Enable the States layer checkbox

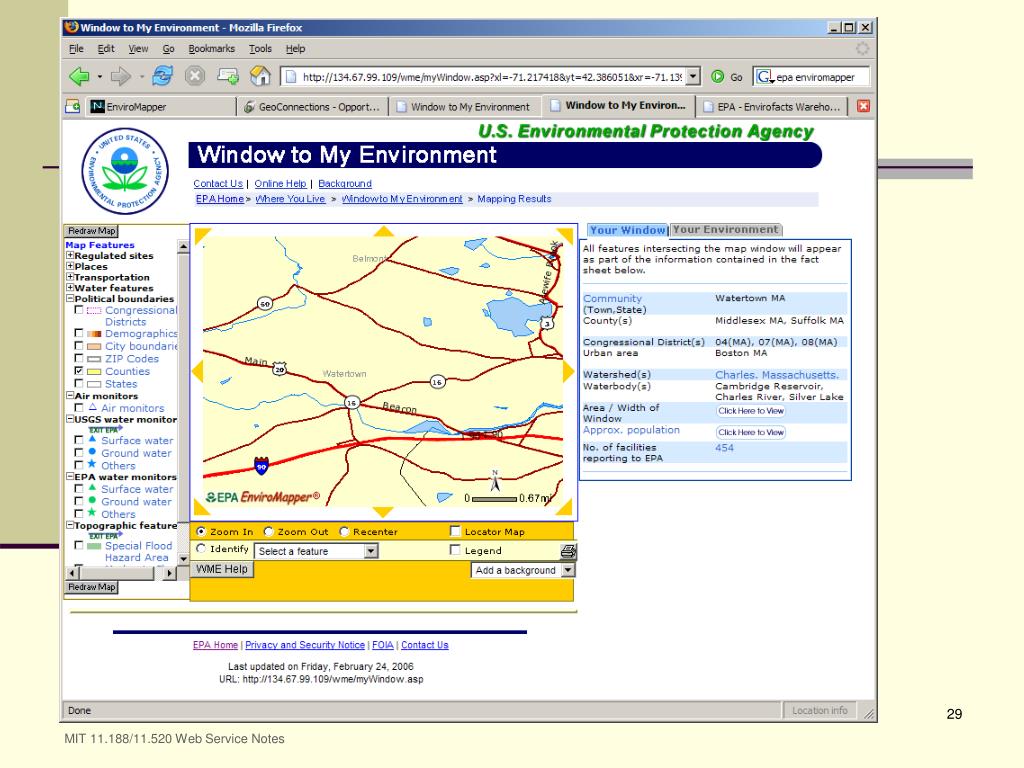[x=79, y=383]
